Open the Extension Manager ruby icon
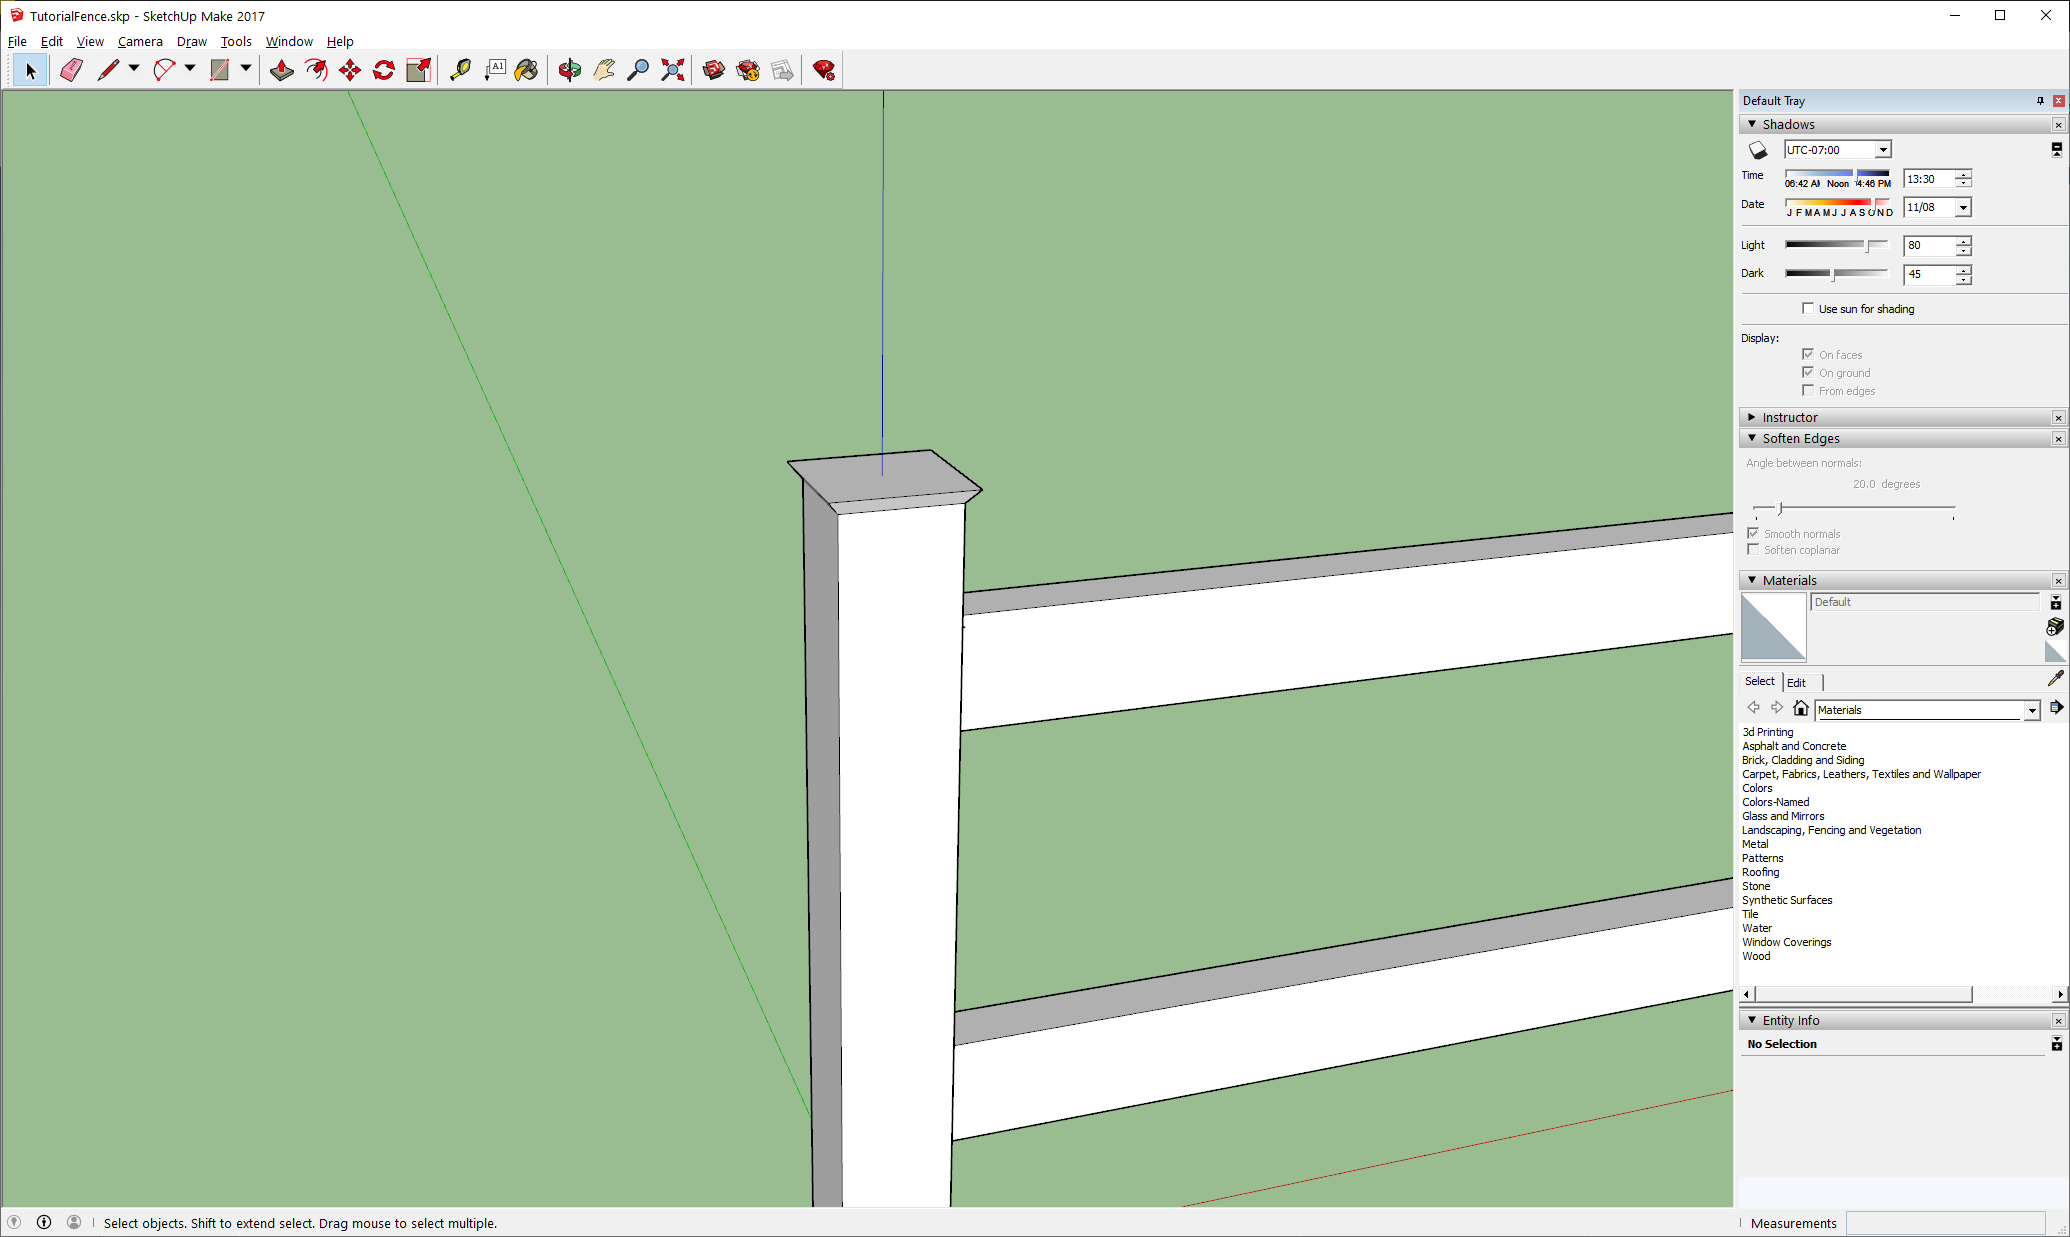 coord(824,70)
